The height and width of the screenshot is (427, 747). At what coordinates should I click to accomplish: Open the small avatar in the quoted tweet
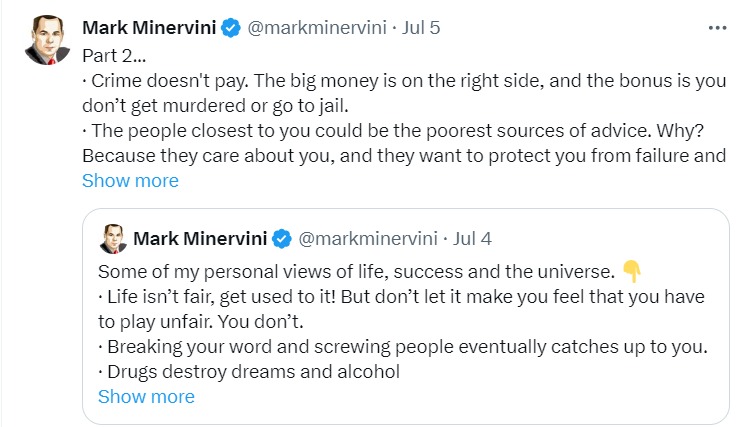tap(112, 239)
